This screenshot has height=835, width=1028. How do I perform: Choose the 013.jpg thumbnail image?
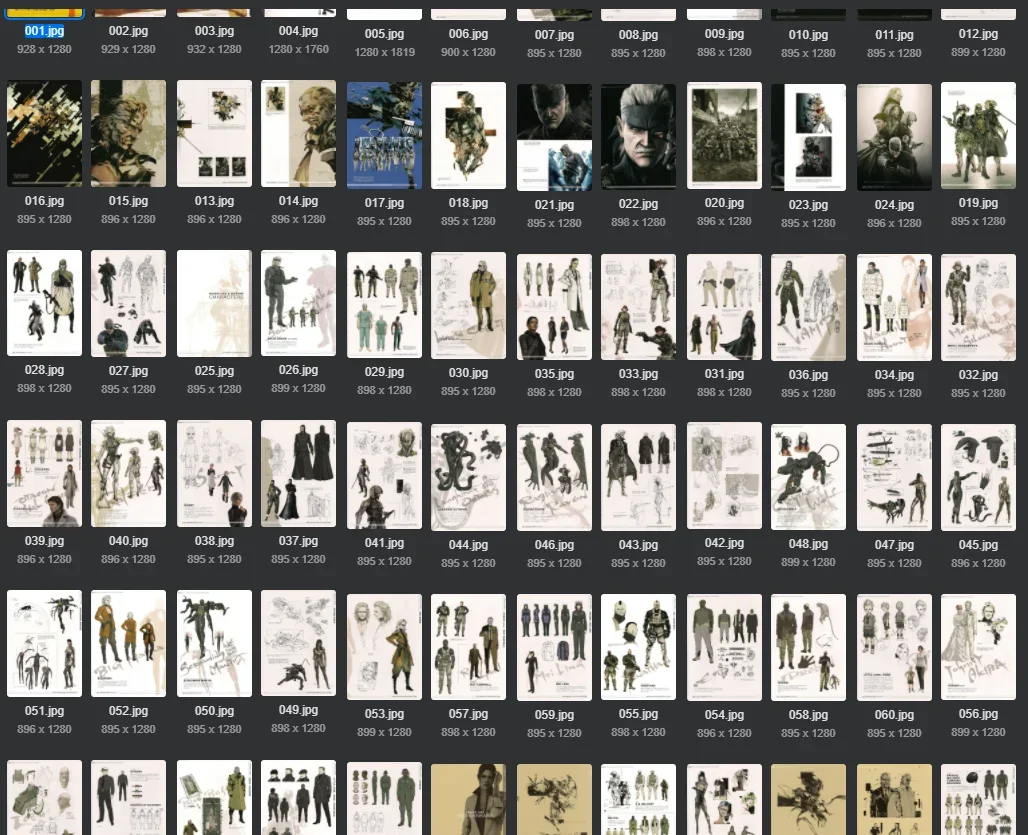[x=214, y=134]
